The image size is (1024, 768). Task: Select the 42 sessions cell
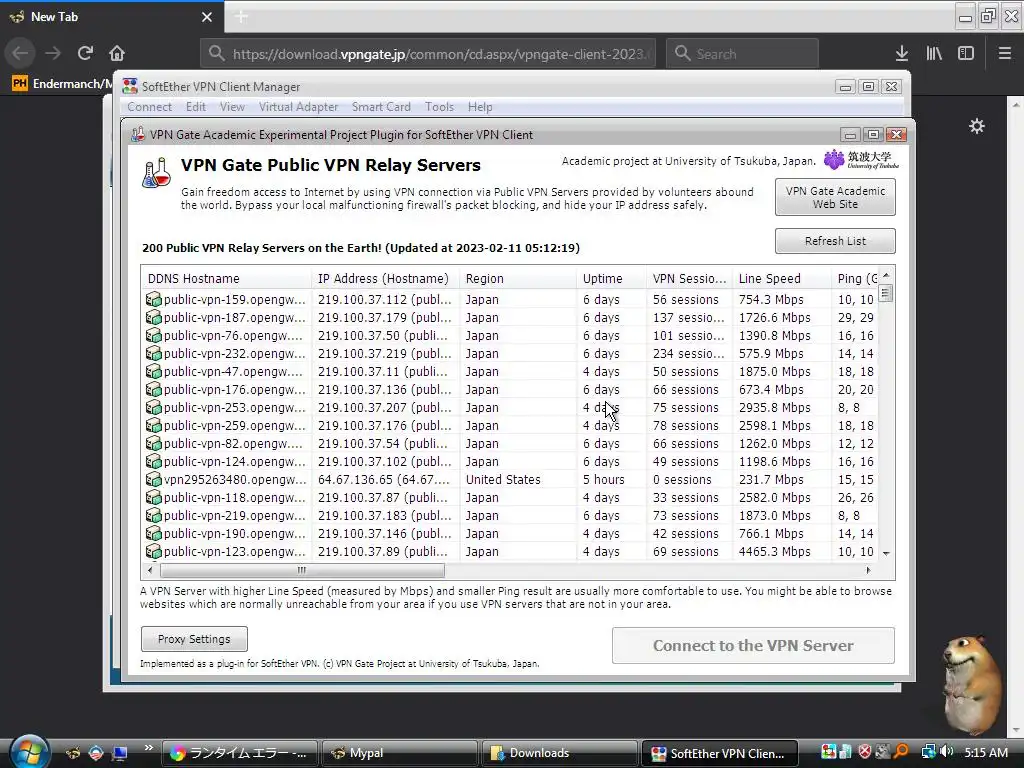686,534
